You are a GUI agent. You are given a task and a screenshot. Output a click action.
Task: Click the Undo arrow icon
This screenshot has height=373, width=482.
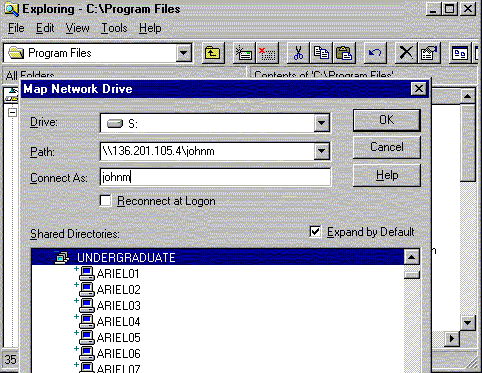[375, 53]
